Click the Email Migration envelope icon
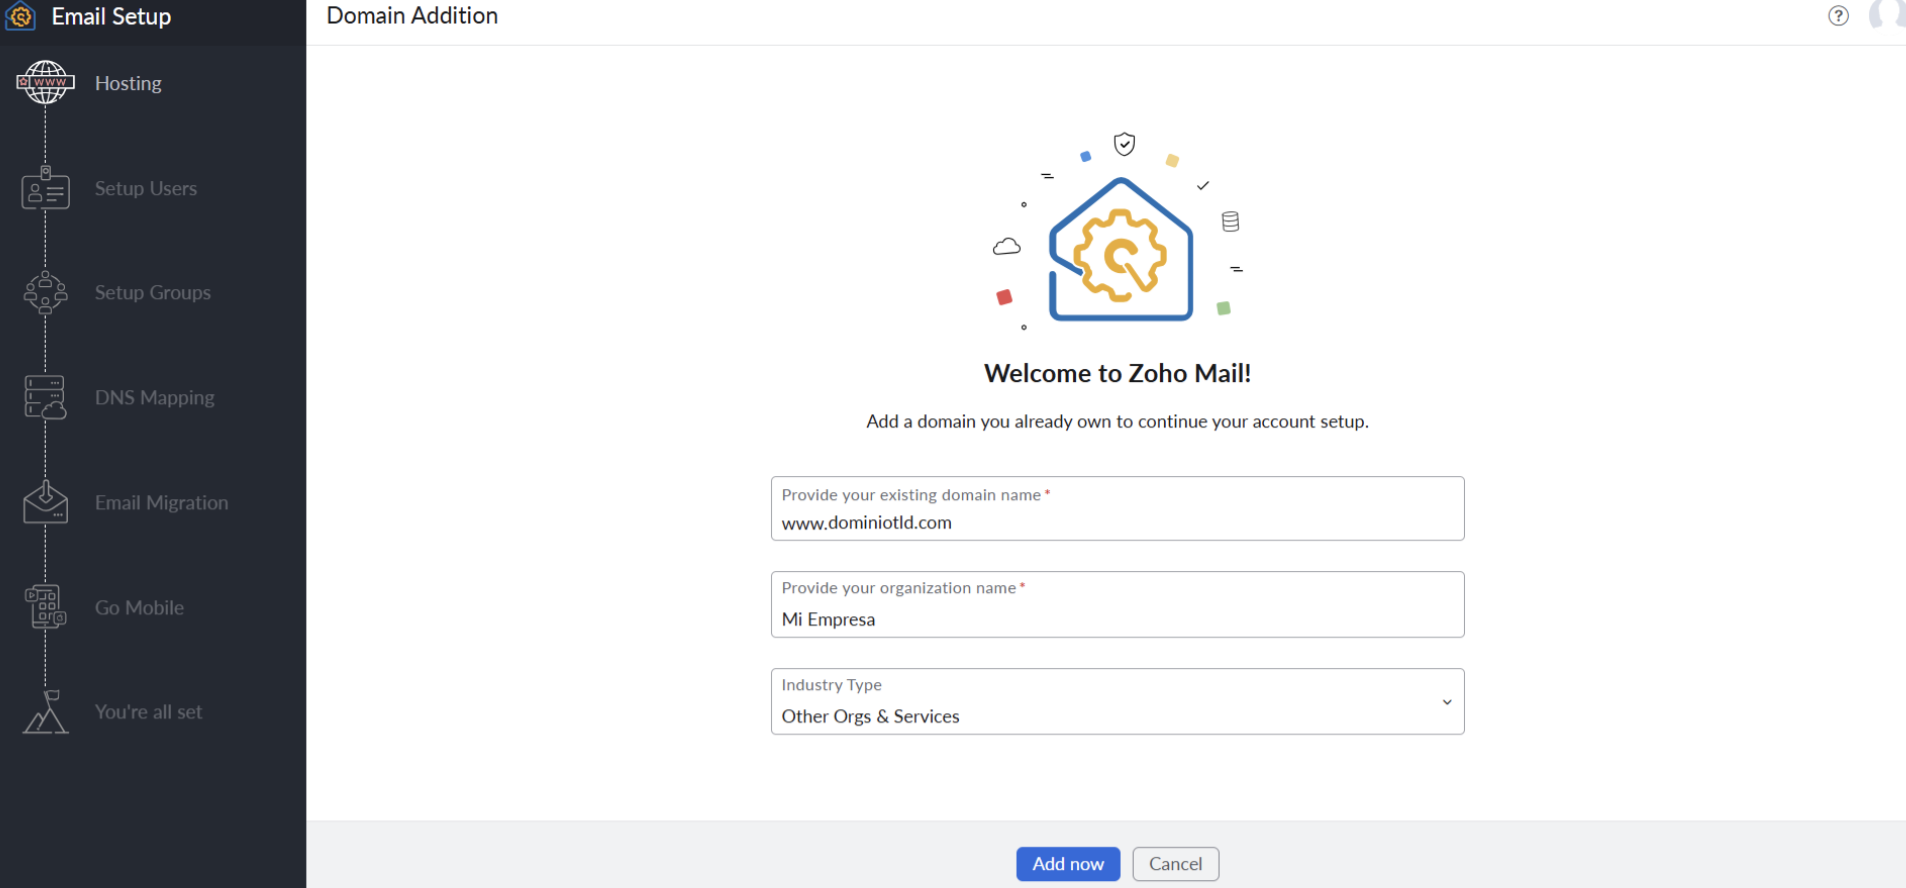 [45, 502]
